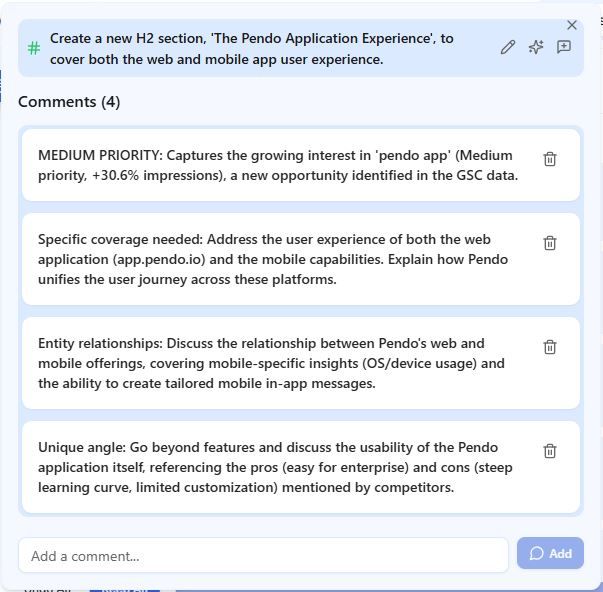Close the comments panel with the X

(572, 25)
